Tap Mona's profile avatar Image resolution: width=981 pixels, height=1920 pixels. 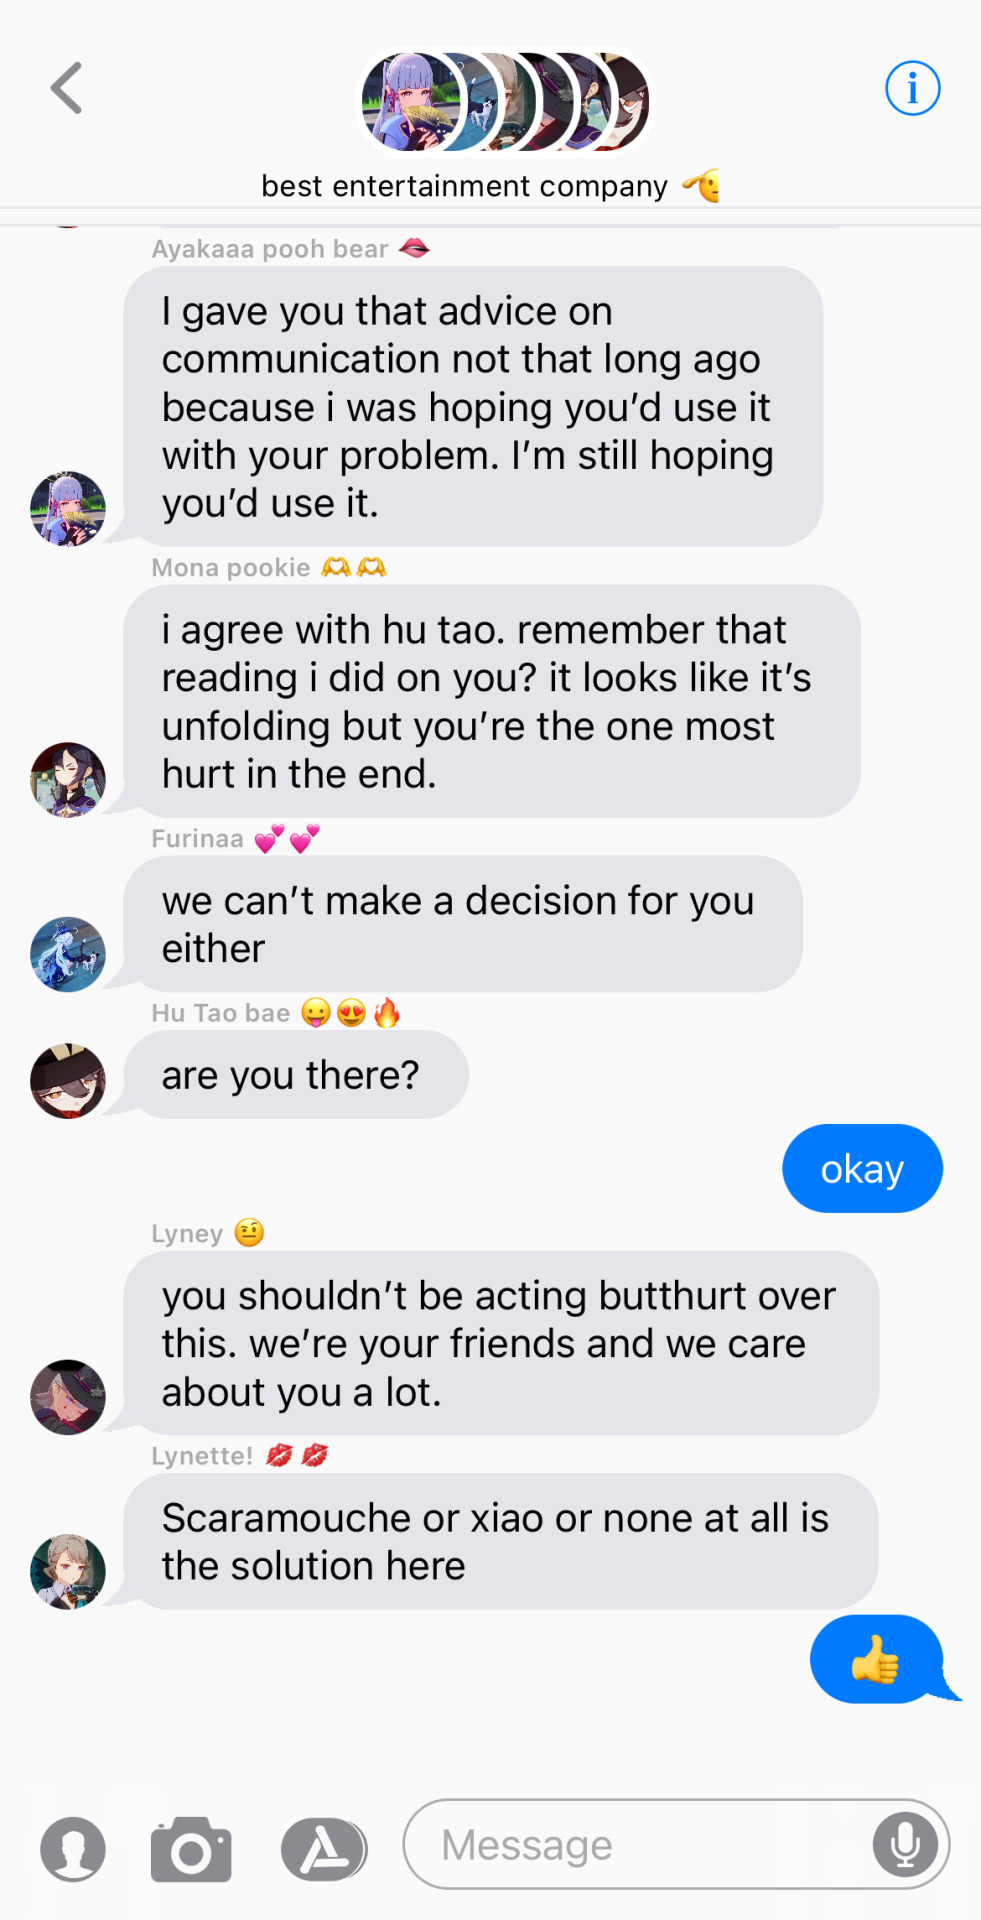click(x=68, y=780)
